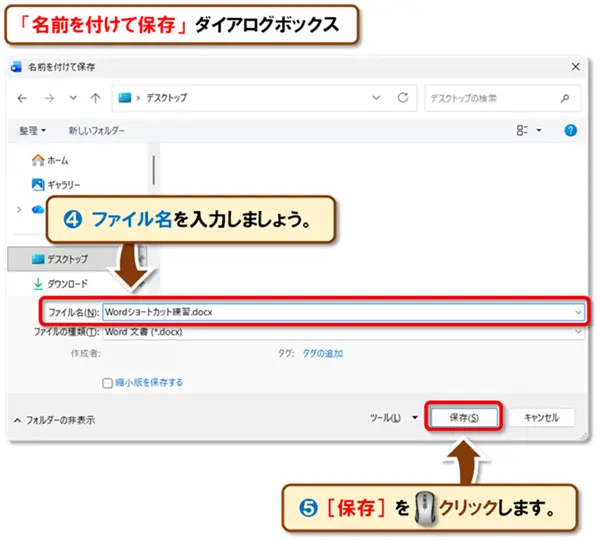This screenshot has width=600, height=542.
Task: Open recent locations chevron next to arrows
Action: click(x=73, y=98)
